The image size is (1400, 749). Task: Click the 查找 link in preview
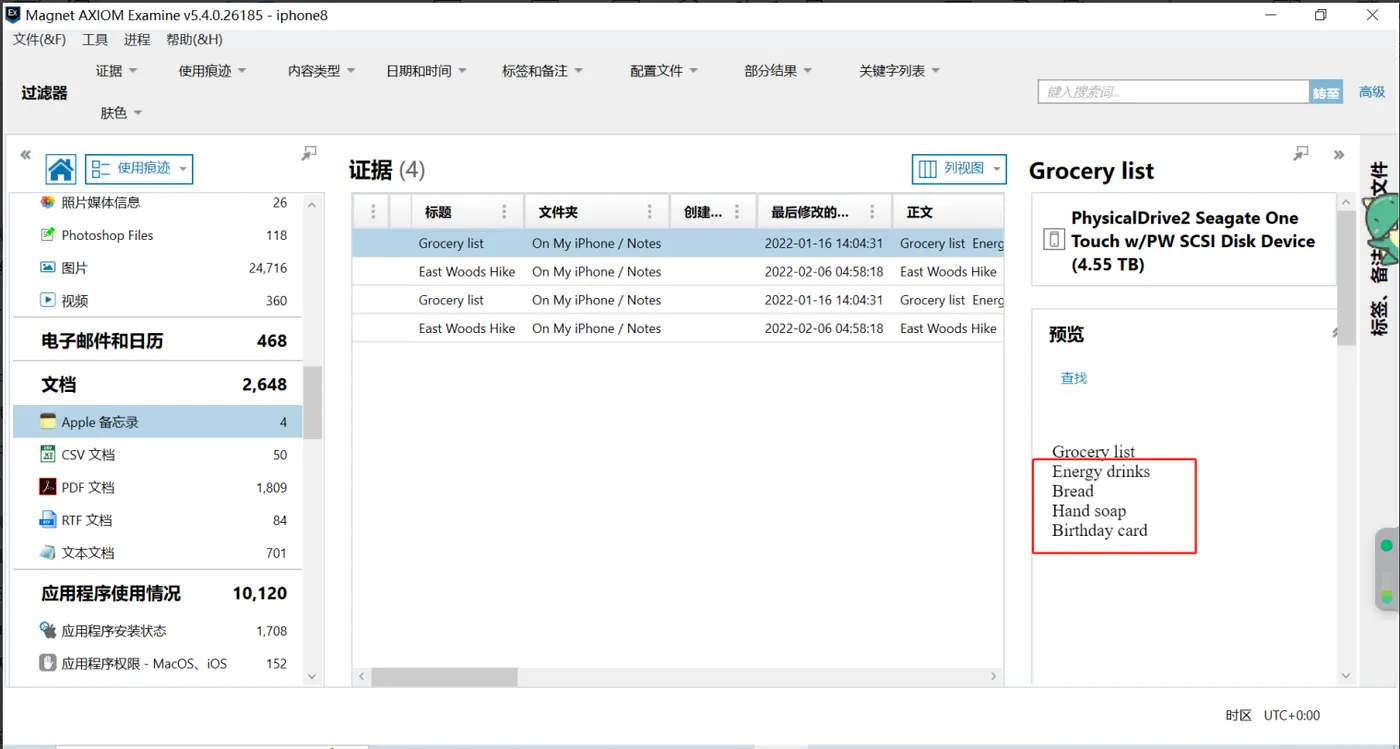(x=1074, y=378)
